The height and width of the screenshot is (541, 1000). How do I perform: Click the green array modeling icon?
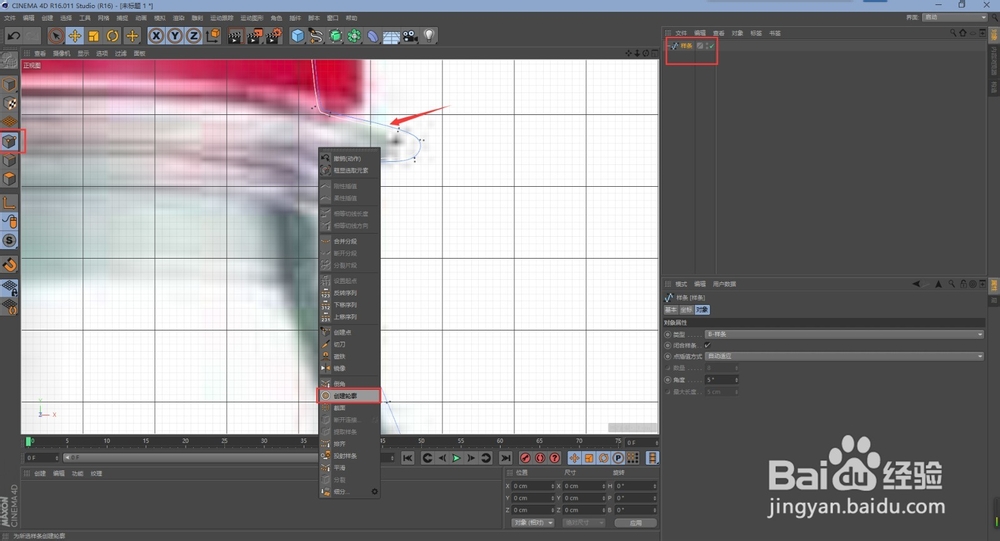pyautogui.click(x=354, y=36)
